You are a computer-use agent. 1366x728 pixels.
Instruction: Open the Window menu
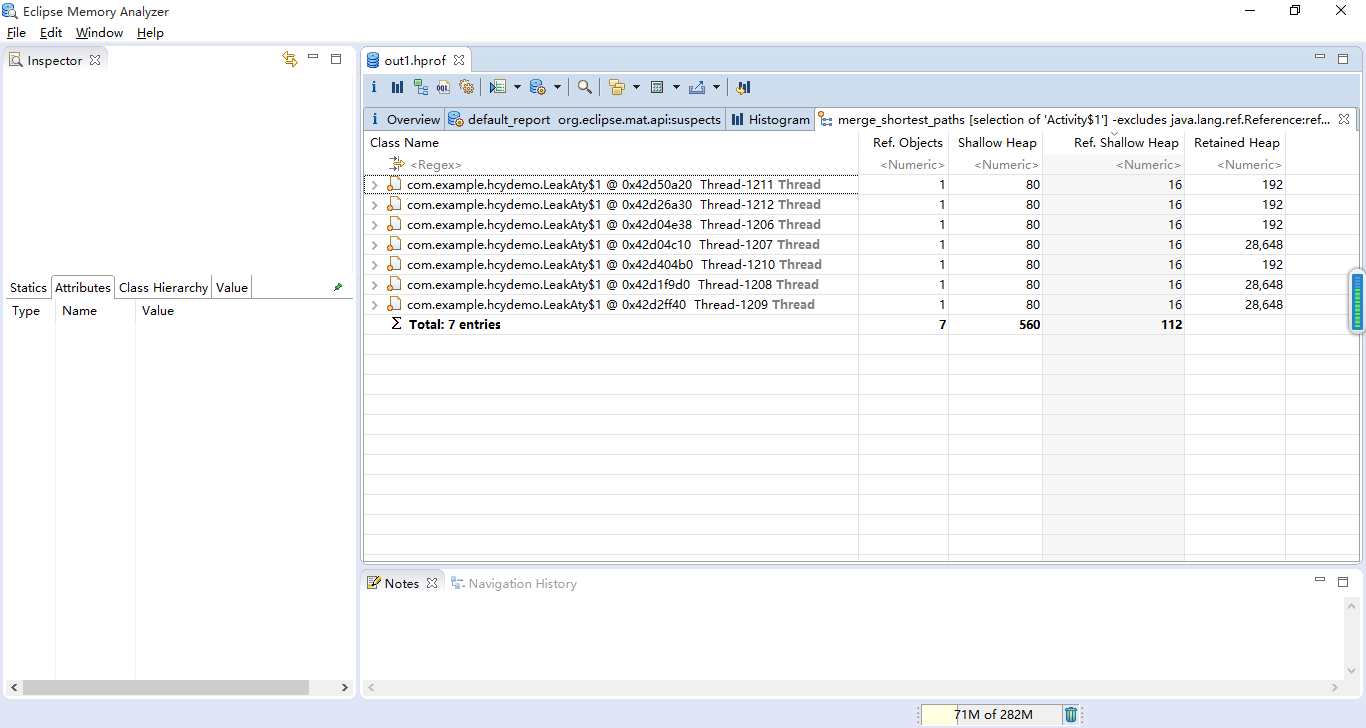[99, 33]
